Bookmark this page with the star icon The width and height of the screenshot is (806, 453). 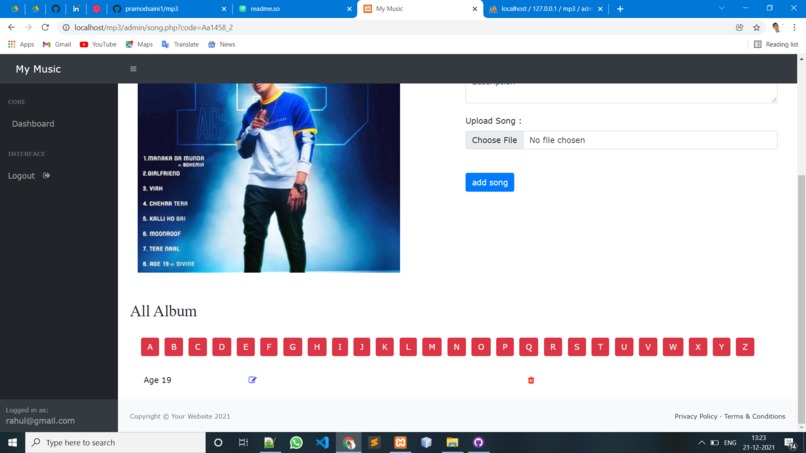[757, 28]
